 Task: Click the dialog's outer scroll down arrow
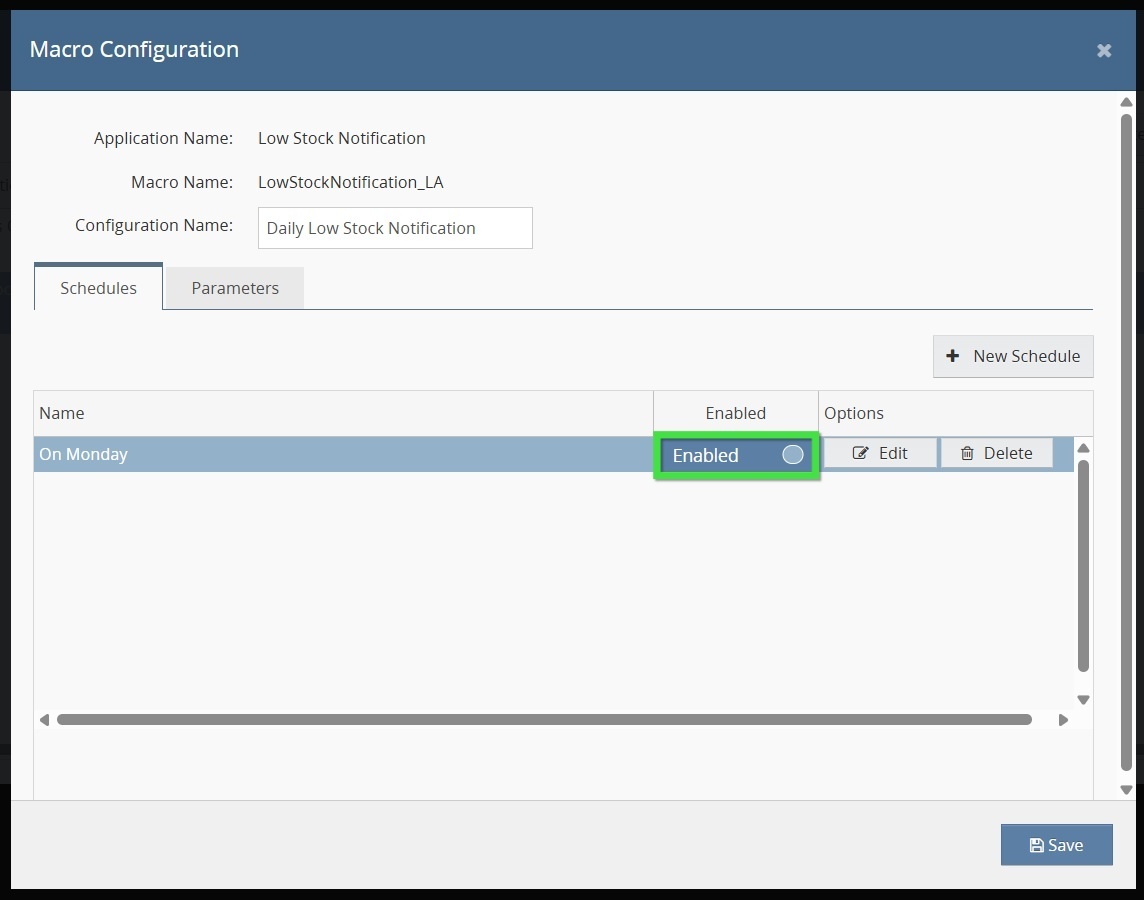click(1127, 790)
